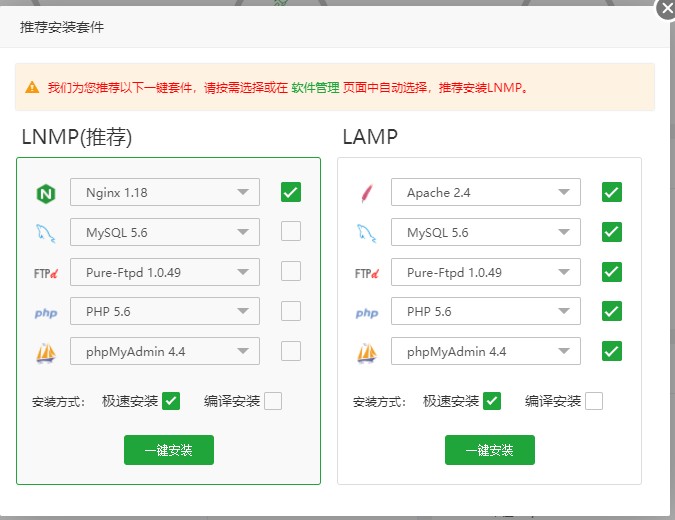Open MySQL 5.6 dropdown in LNMP

tap(165, 232)
